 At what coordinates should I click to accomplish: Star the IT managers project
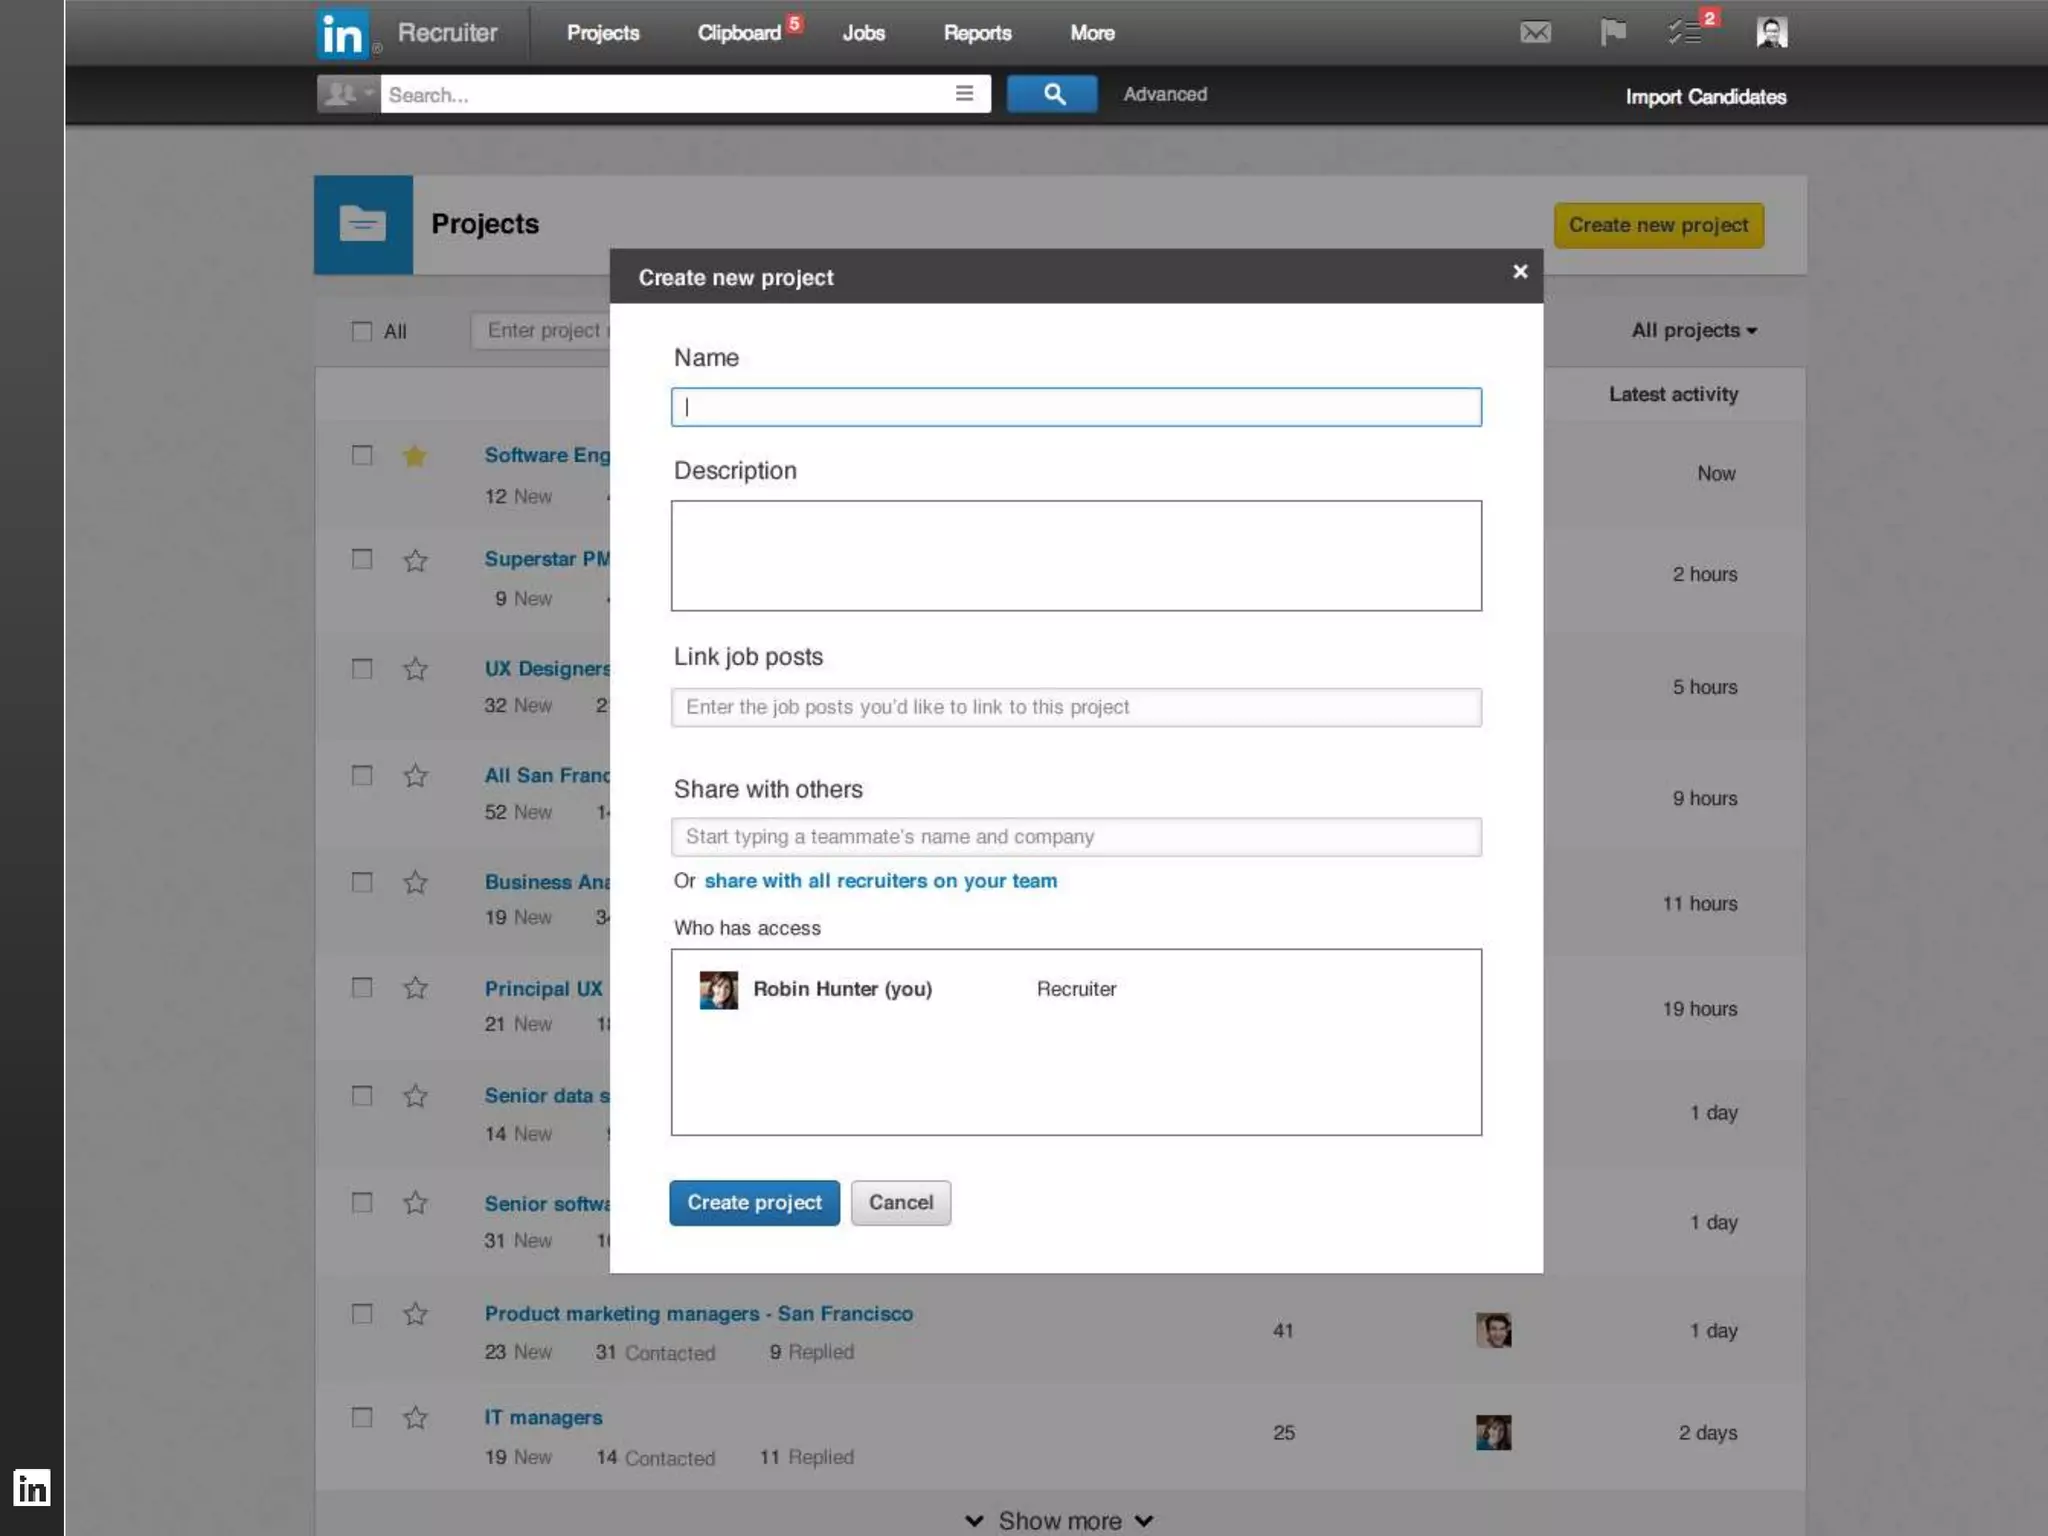(x=415, y=1418)
